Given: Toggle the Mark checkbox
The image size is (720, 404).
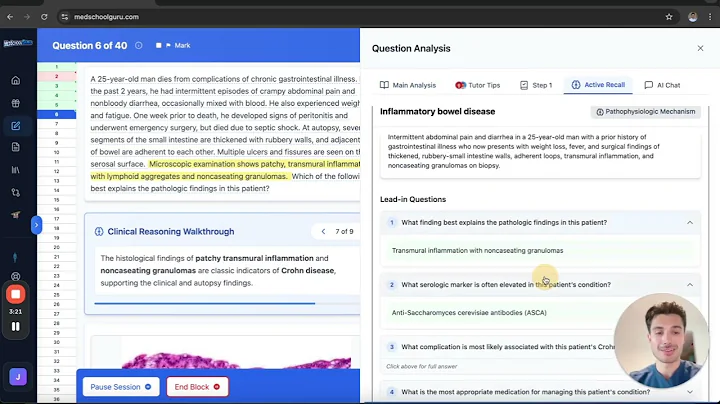Looking at the screenshot, I should coord(158,45).
